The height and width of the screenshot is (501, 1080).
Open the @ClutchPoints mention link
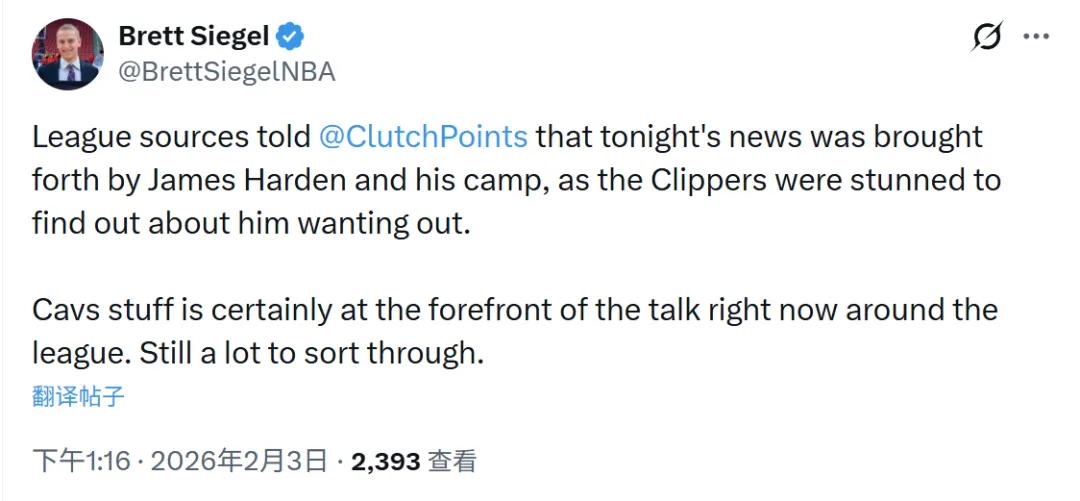423,136
